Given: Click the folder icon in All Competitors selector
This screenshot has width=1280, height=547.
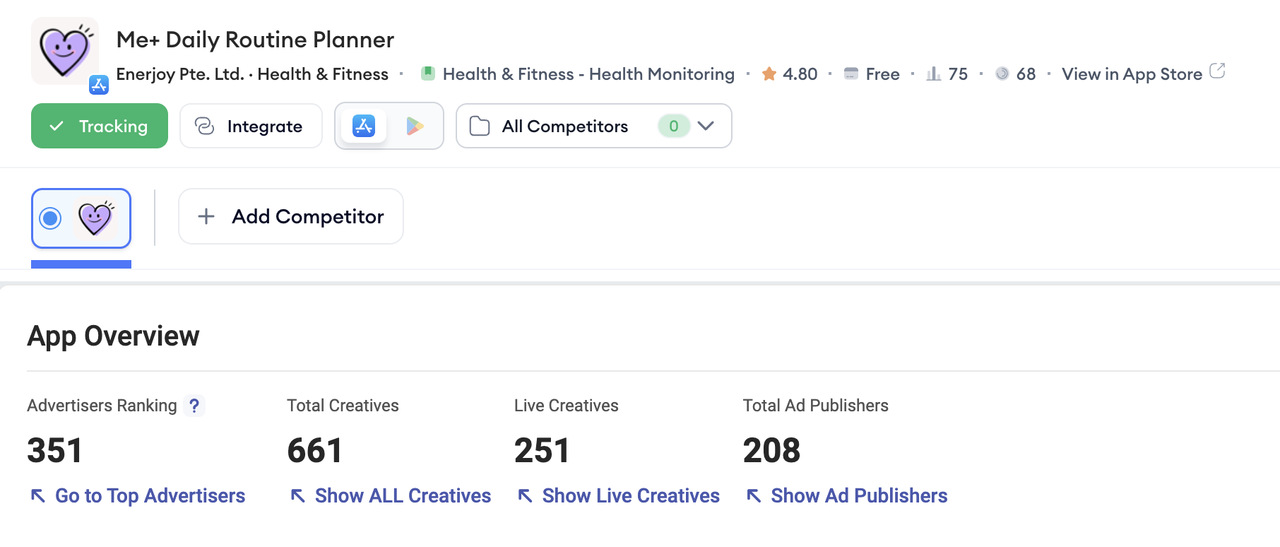Looking at the screenshot, I should tap(480, 126).
